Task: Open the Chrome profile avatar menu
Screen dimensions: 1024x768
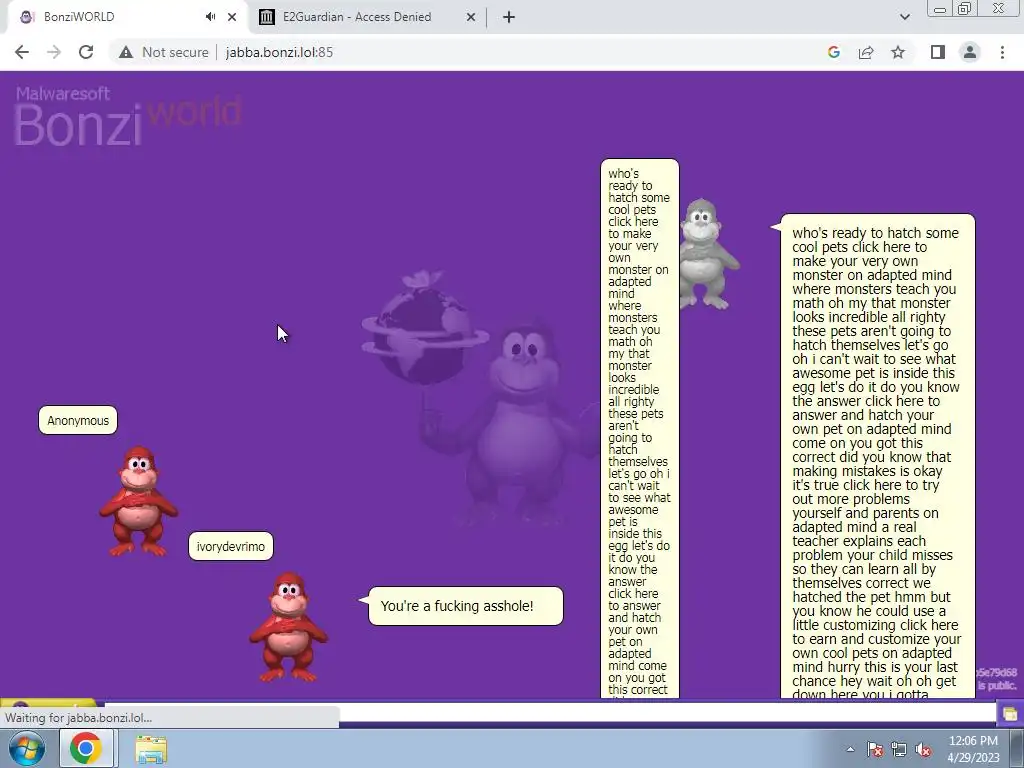Action: pos(970,52)
